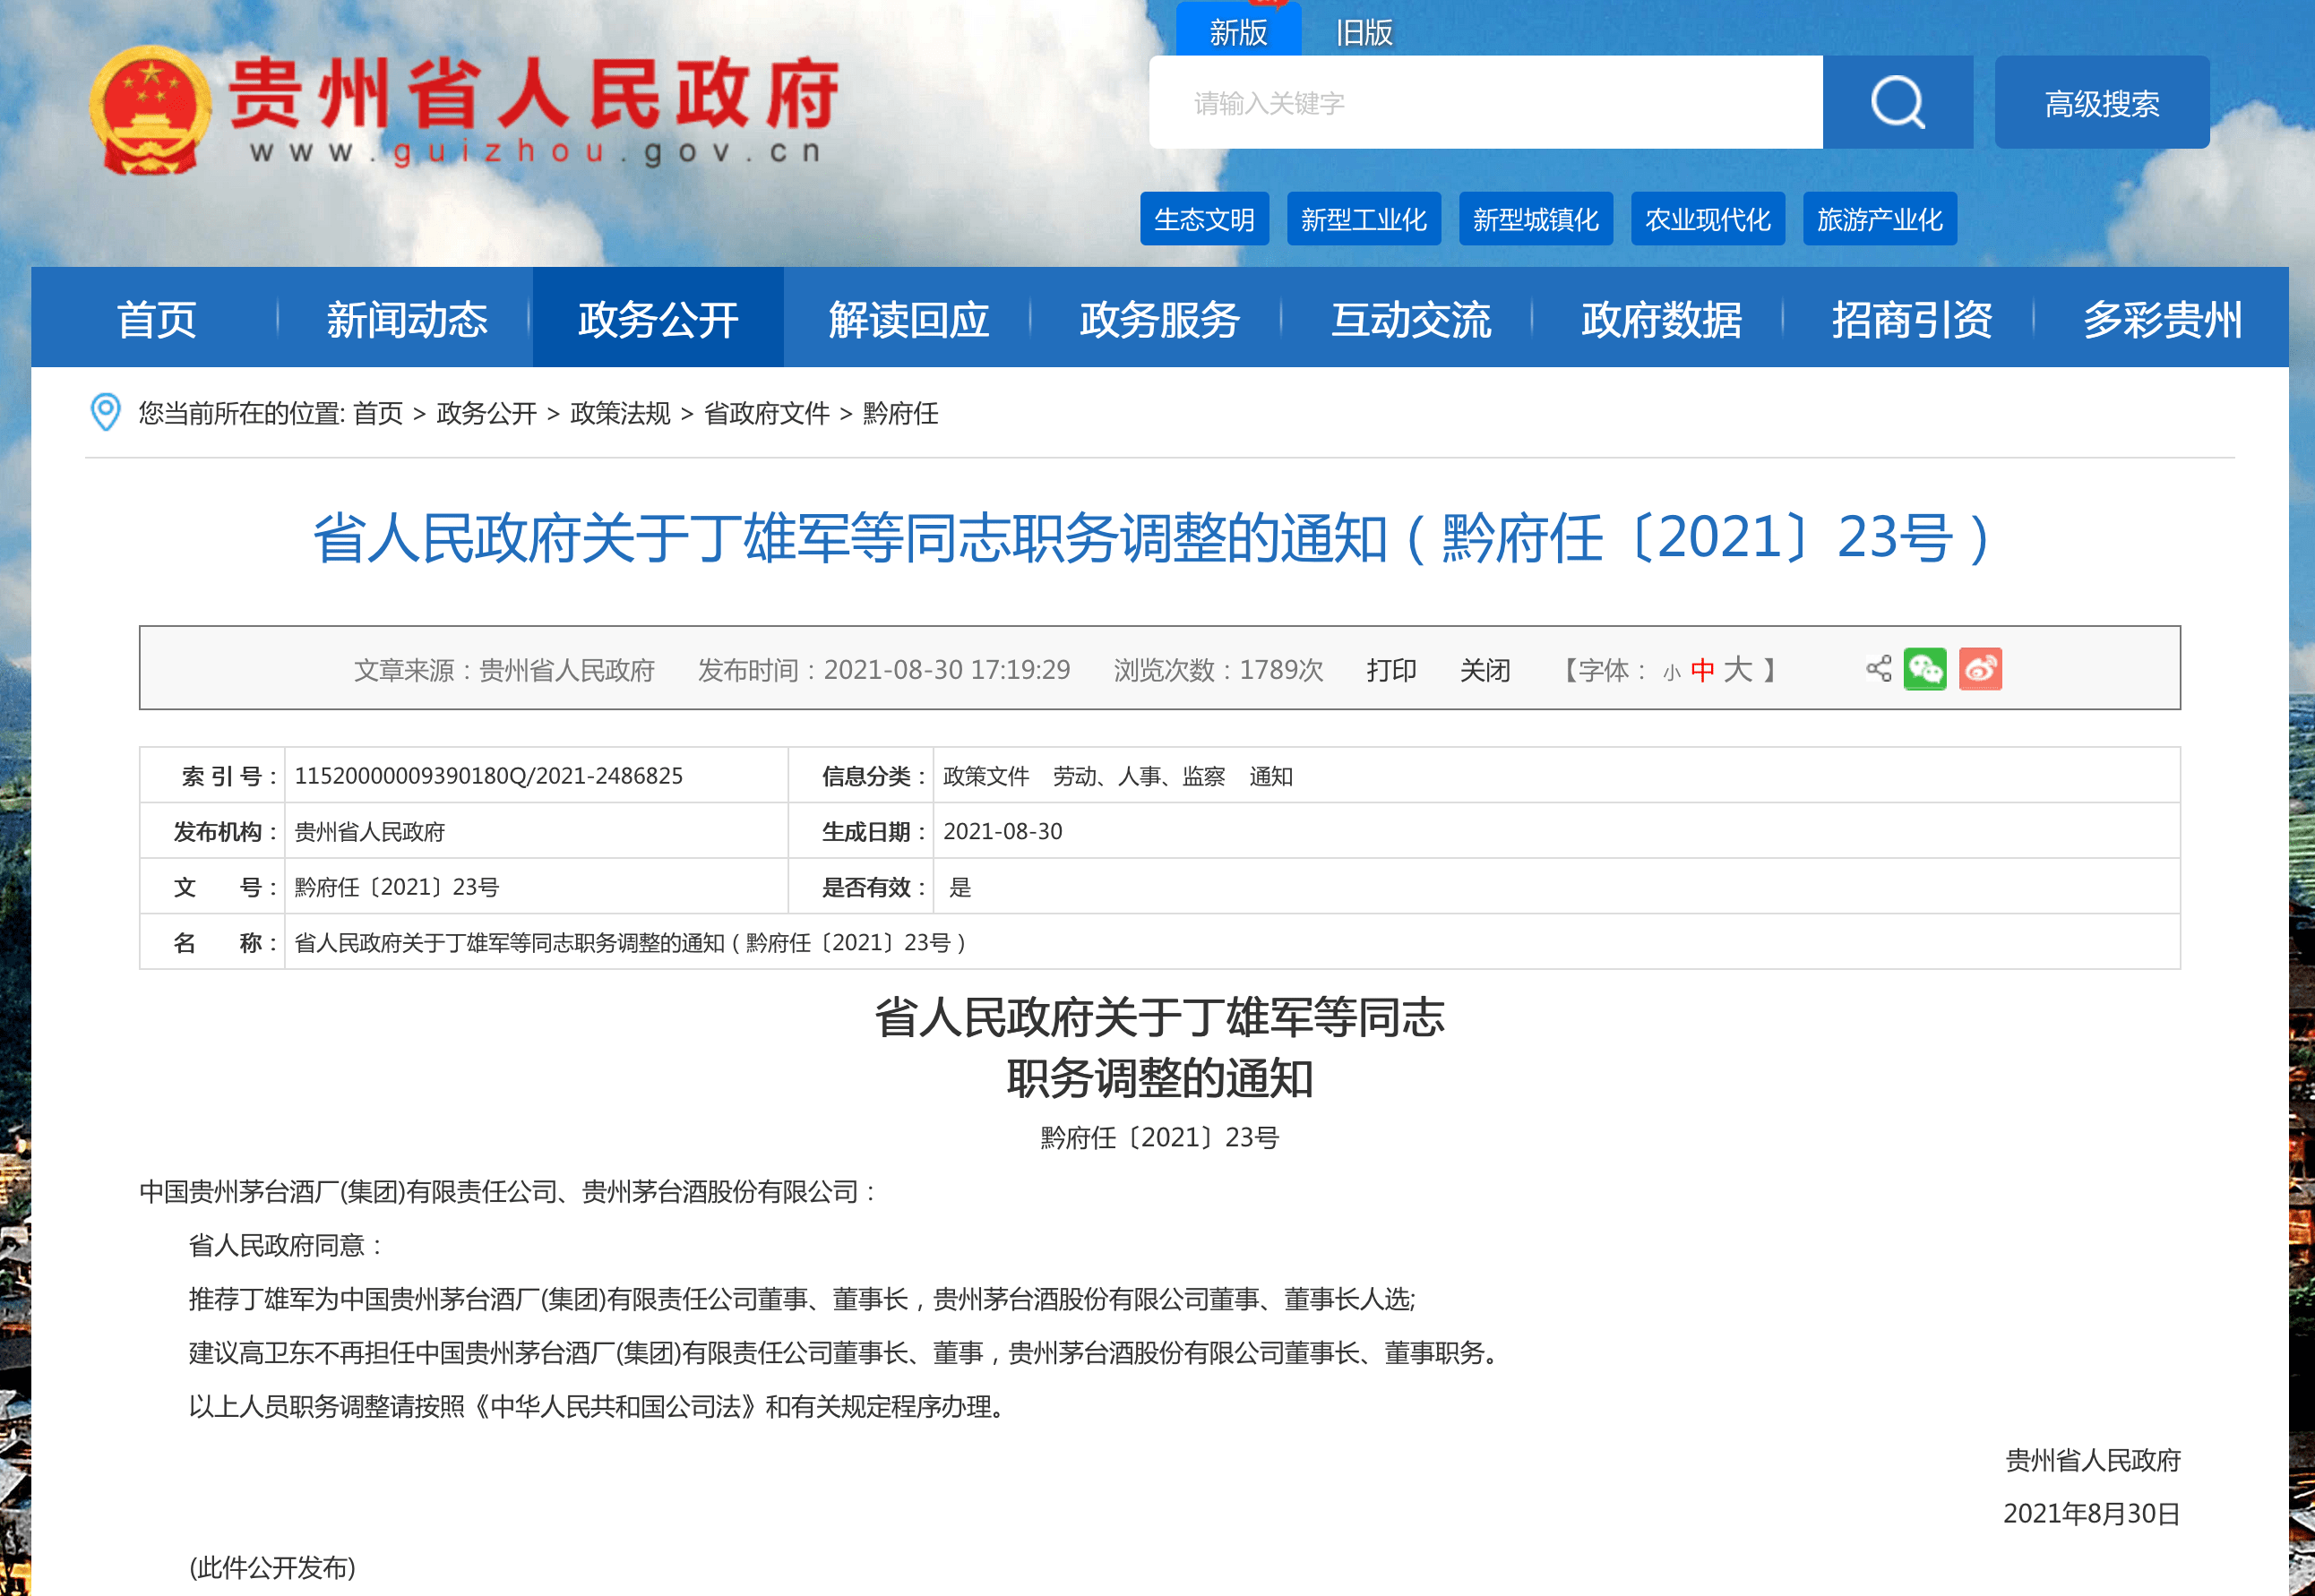This screenshot has height=1596, width=2315.
Task: Click breadcrumb link 省政府文件
Action: click(x=766, y=413)
